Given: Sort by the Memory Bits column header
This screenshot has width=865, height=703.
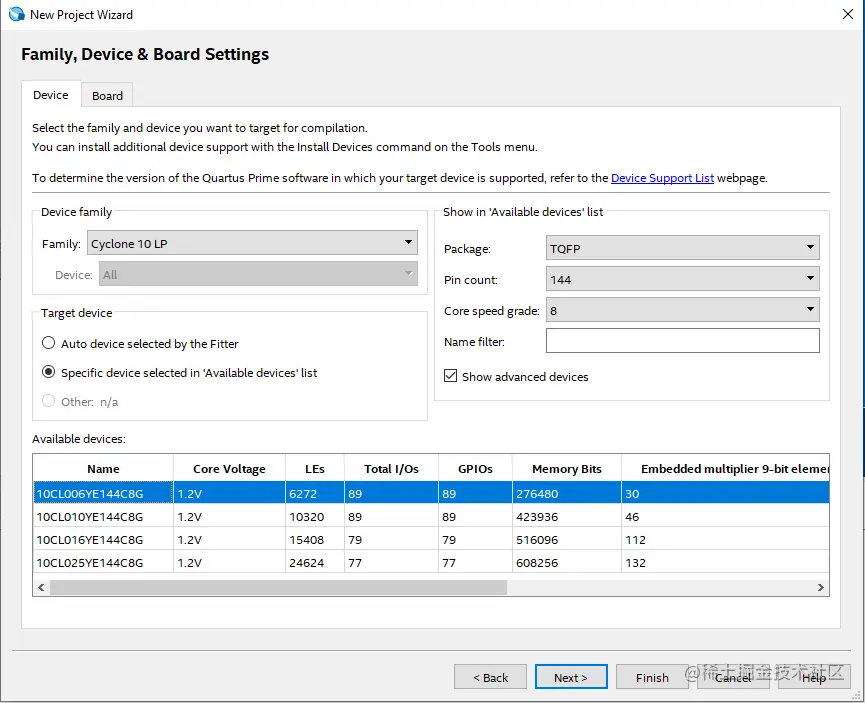Looking at the screenshot, I should (567, 468).
